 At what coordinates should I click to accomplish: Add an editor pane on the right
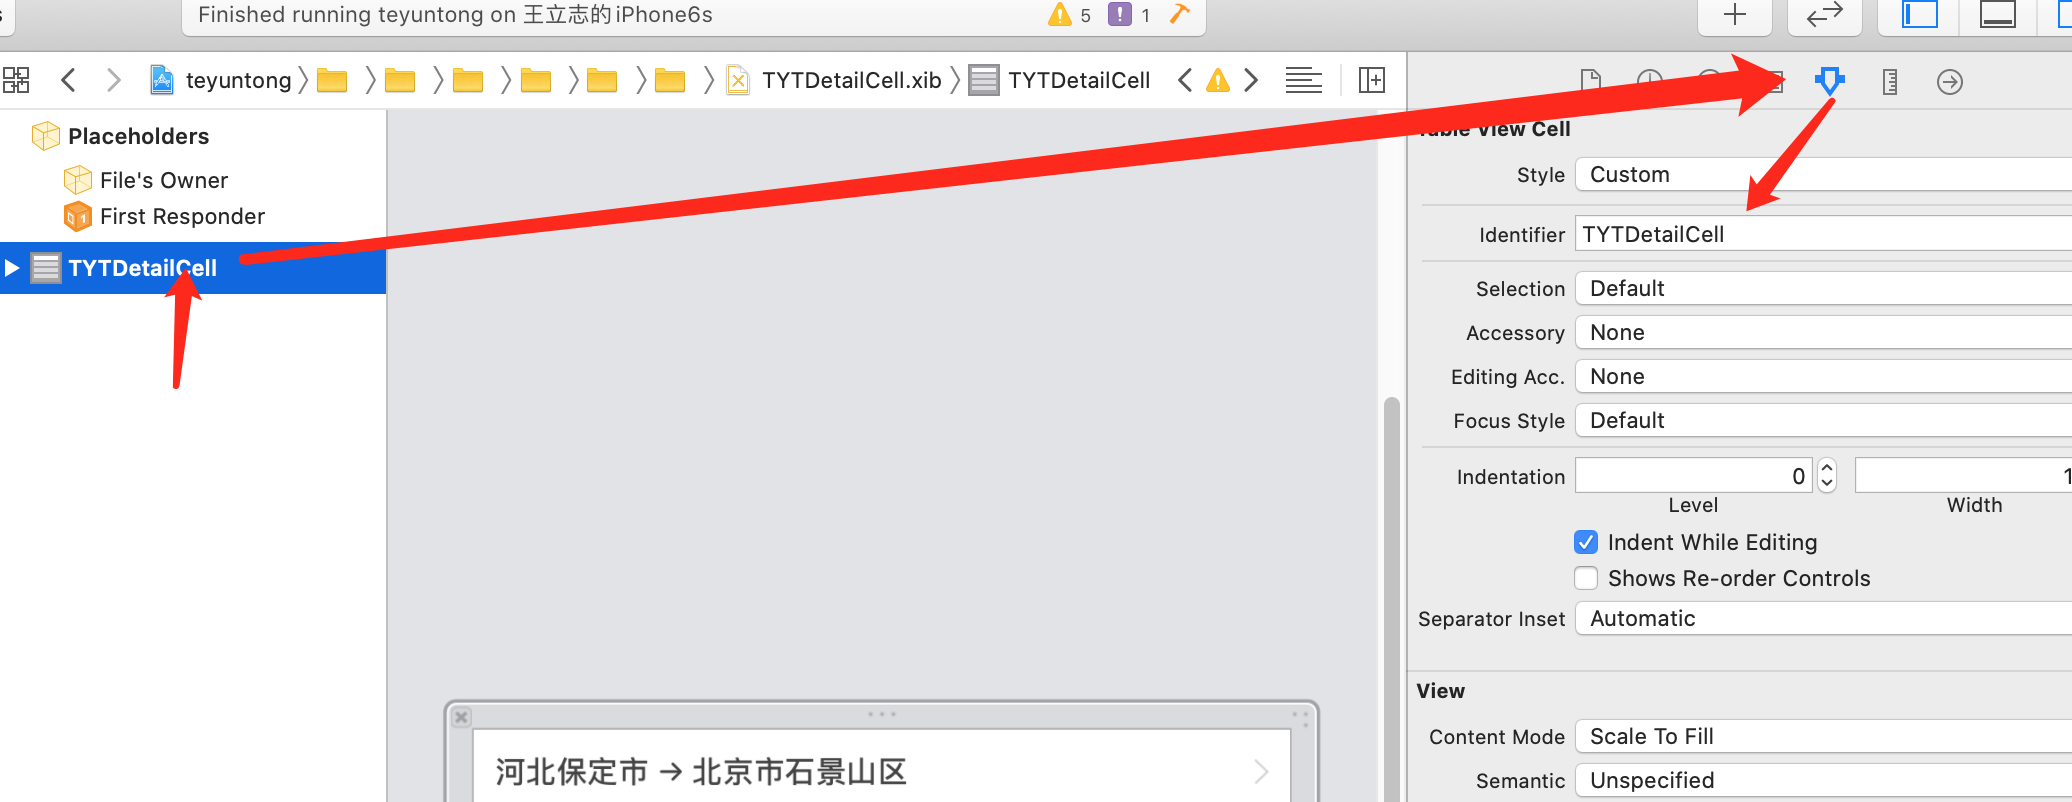(1372, 80)
